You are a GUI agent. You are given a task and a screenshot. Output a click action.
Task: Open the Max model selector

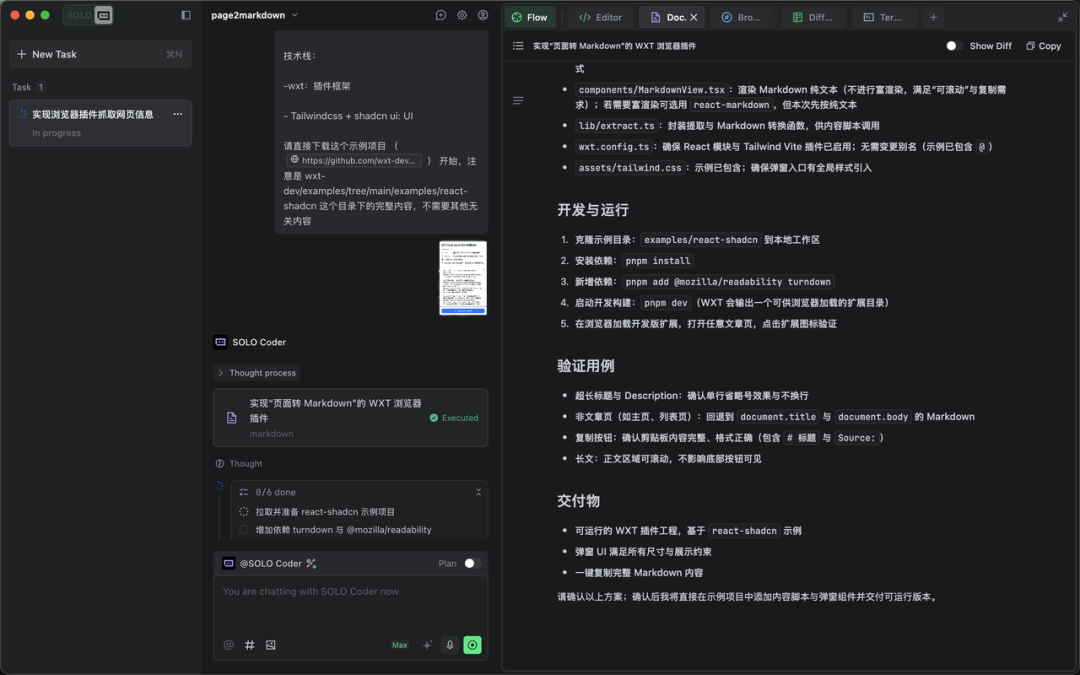point(399,645)
